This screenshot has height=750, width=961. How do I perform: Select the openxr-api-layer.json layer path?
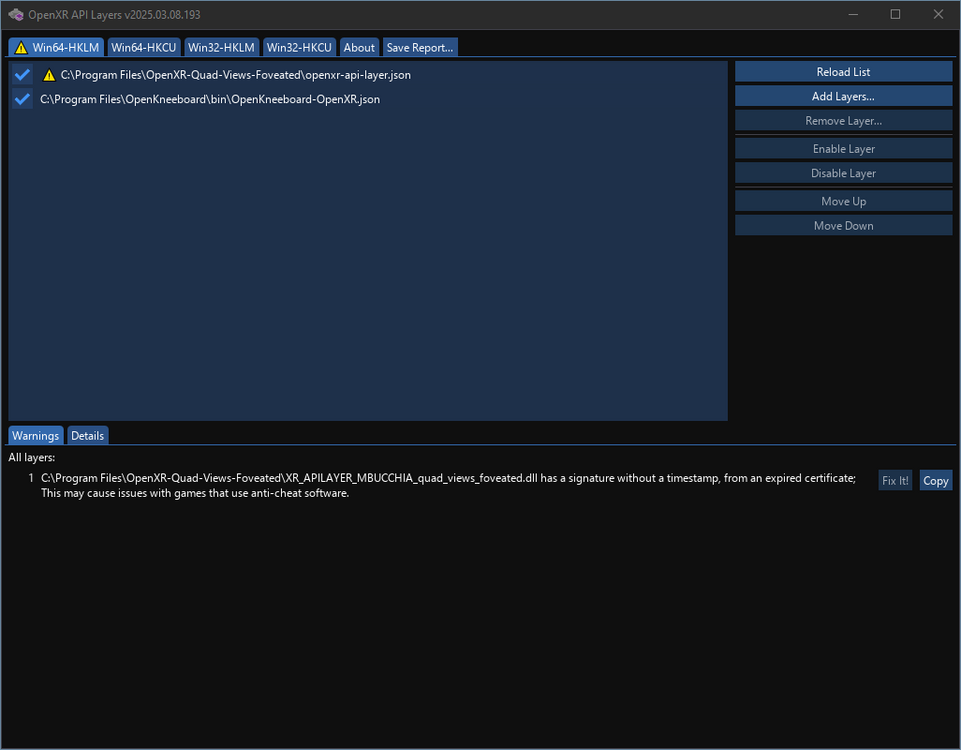point(235,75)
